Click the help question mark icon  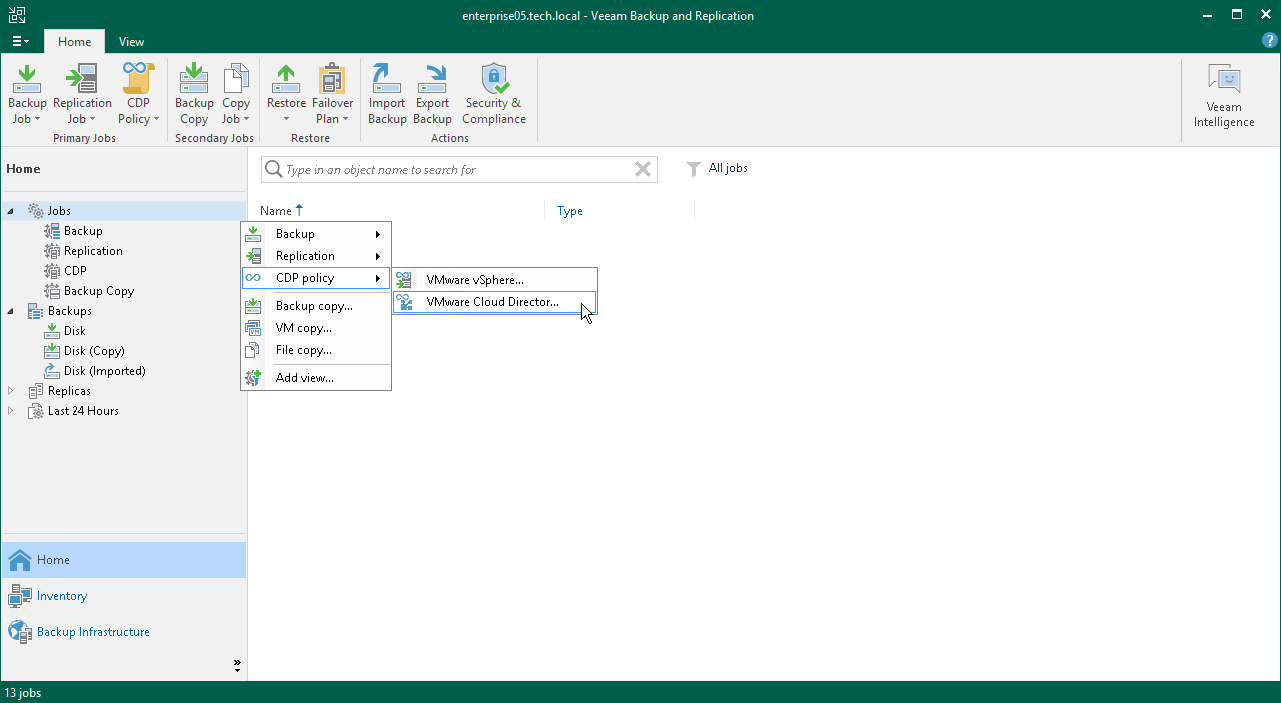1270,41
